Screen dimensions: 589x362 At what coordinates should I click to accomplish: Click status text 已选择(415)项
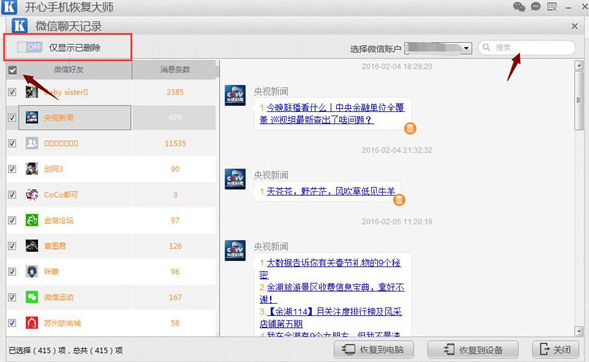tap(37, 350)
